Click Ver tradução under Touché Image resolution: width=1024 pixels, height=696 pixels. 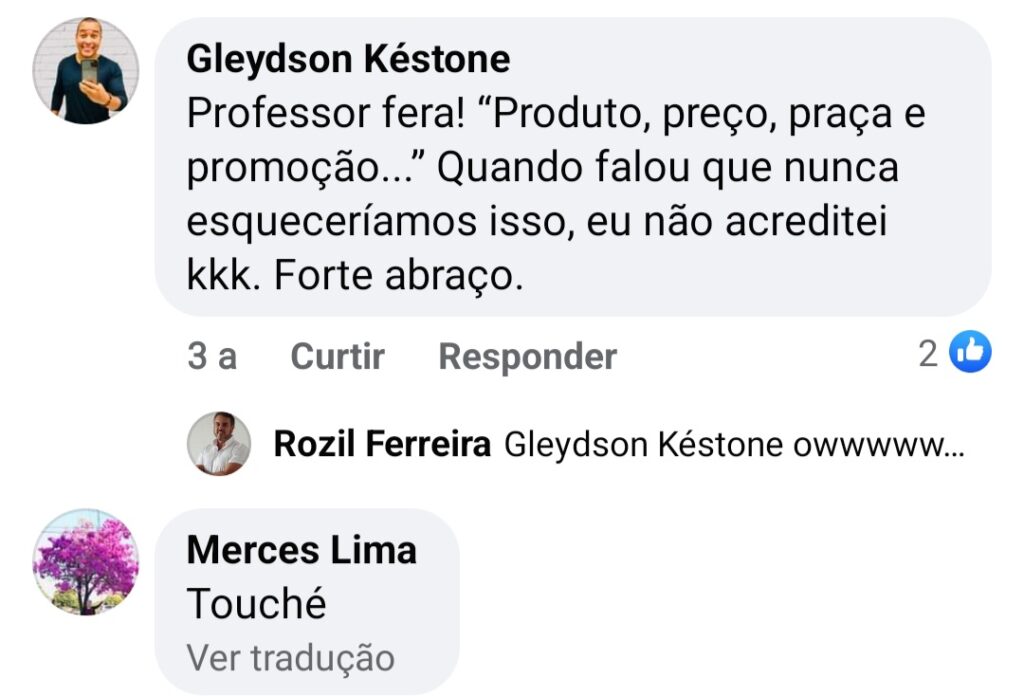[290, 658]
